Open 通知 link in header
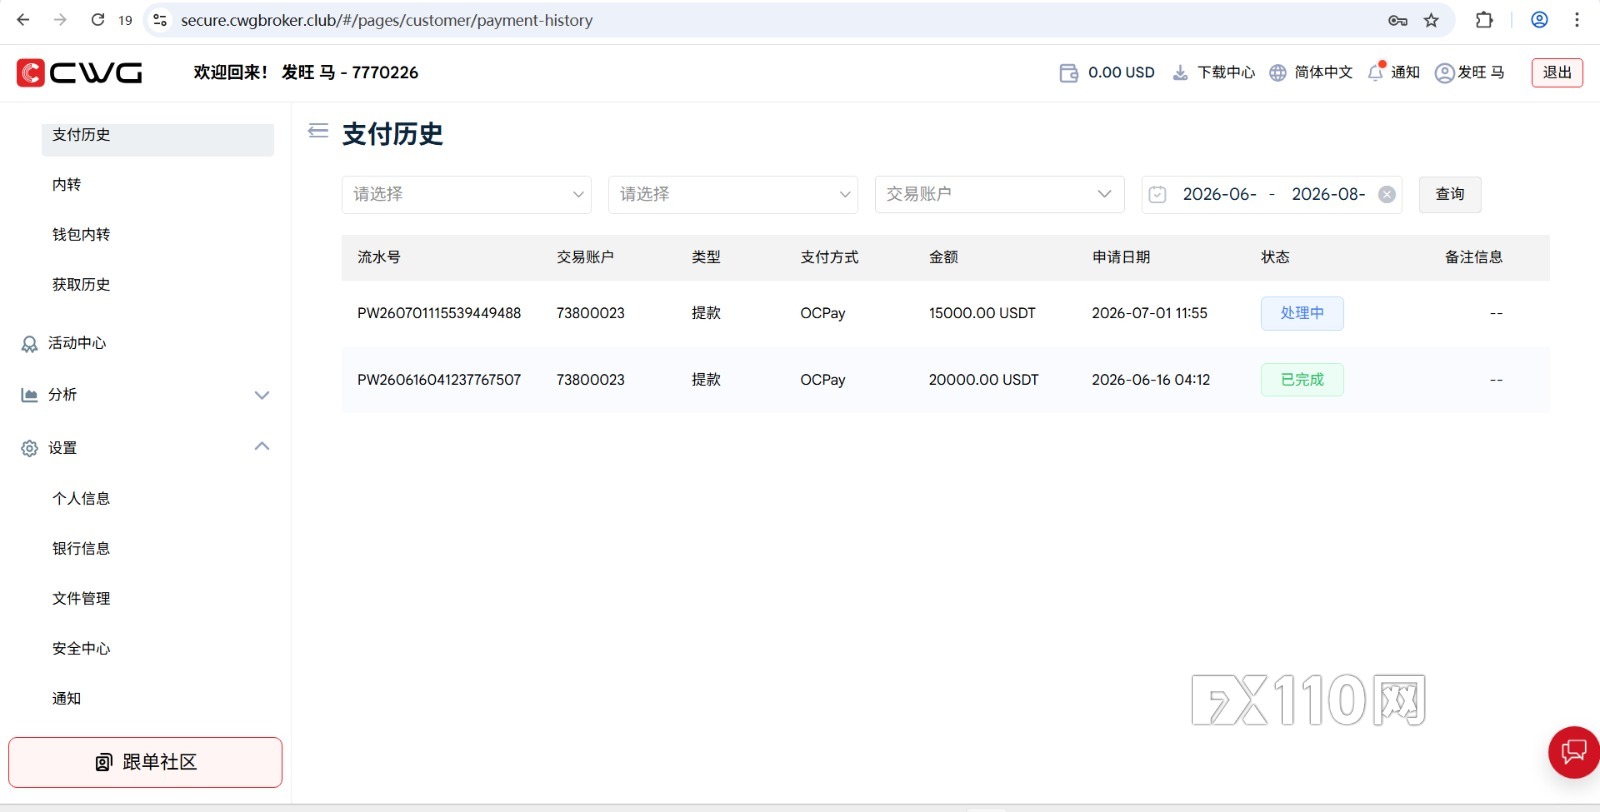Screen dimensions: 1600x812 click(1405, 73)
